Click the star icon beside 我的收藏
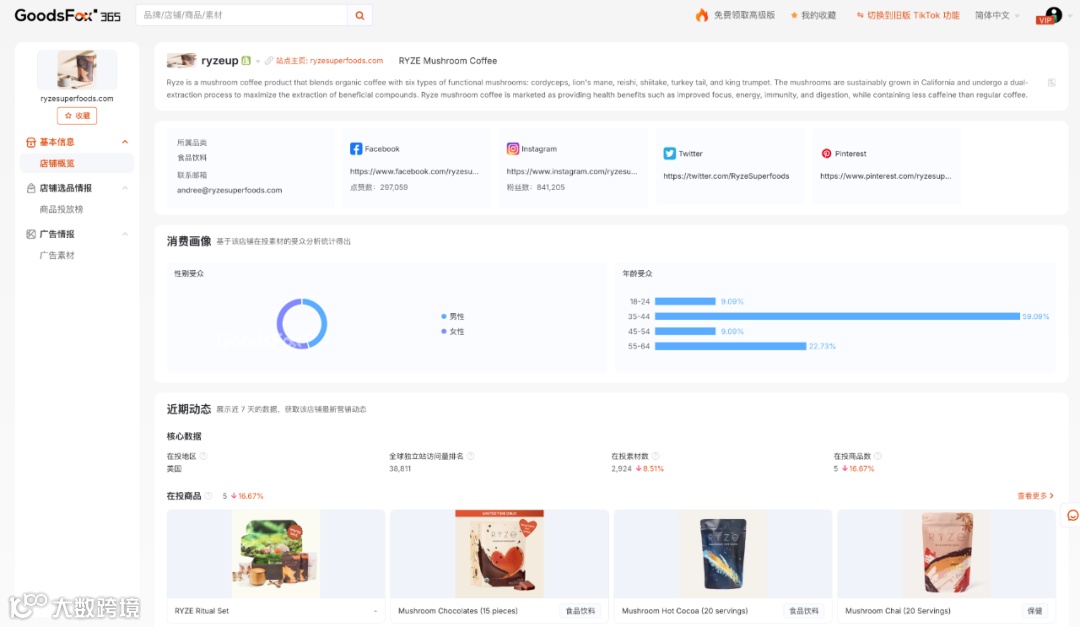The height and width of the screenshot is (627, 1080). coord(794,15)
